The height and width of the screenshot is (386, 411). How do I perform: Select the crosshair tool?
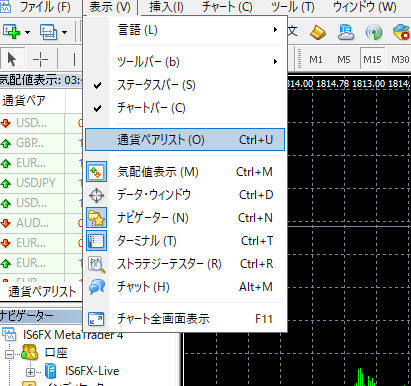(x=41, y=59)
